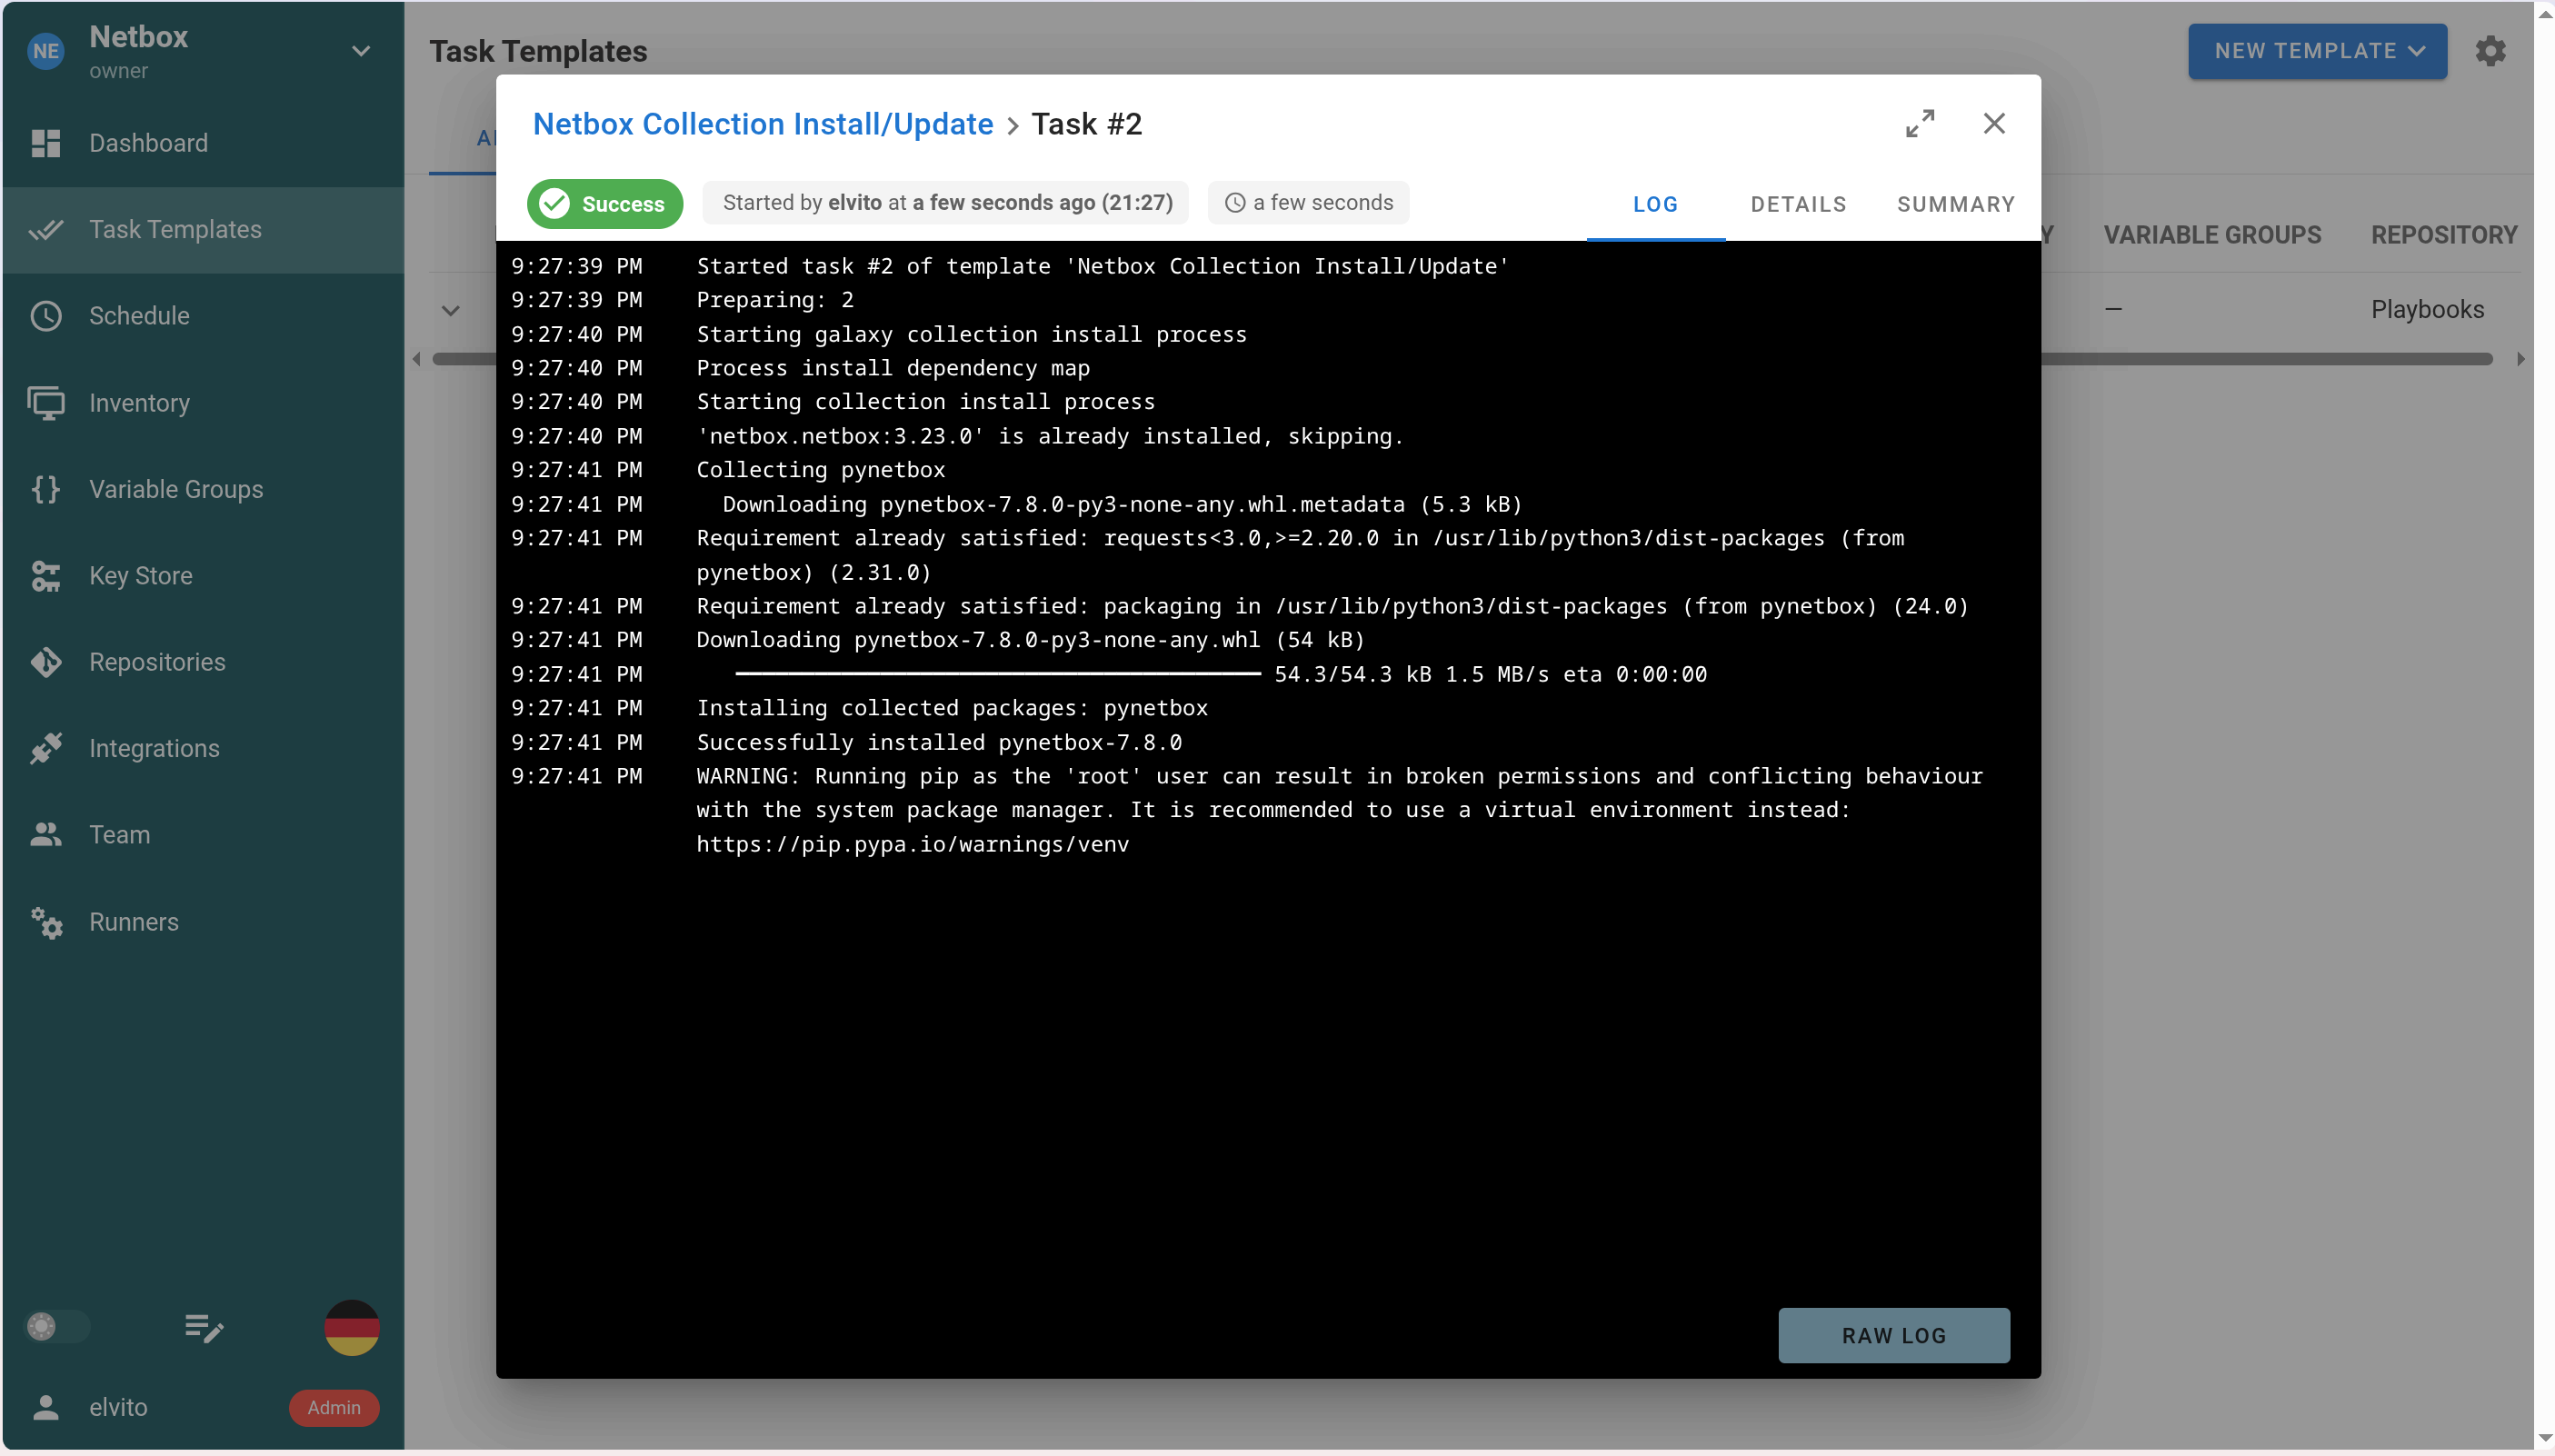Click the 'netbox.netbox:3.23.0' already installed line
Screen dimensions: 2555x1456
click(1050, 436)
